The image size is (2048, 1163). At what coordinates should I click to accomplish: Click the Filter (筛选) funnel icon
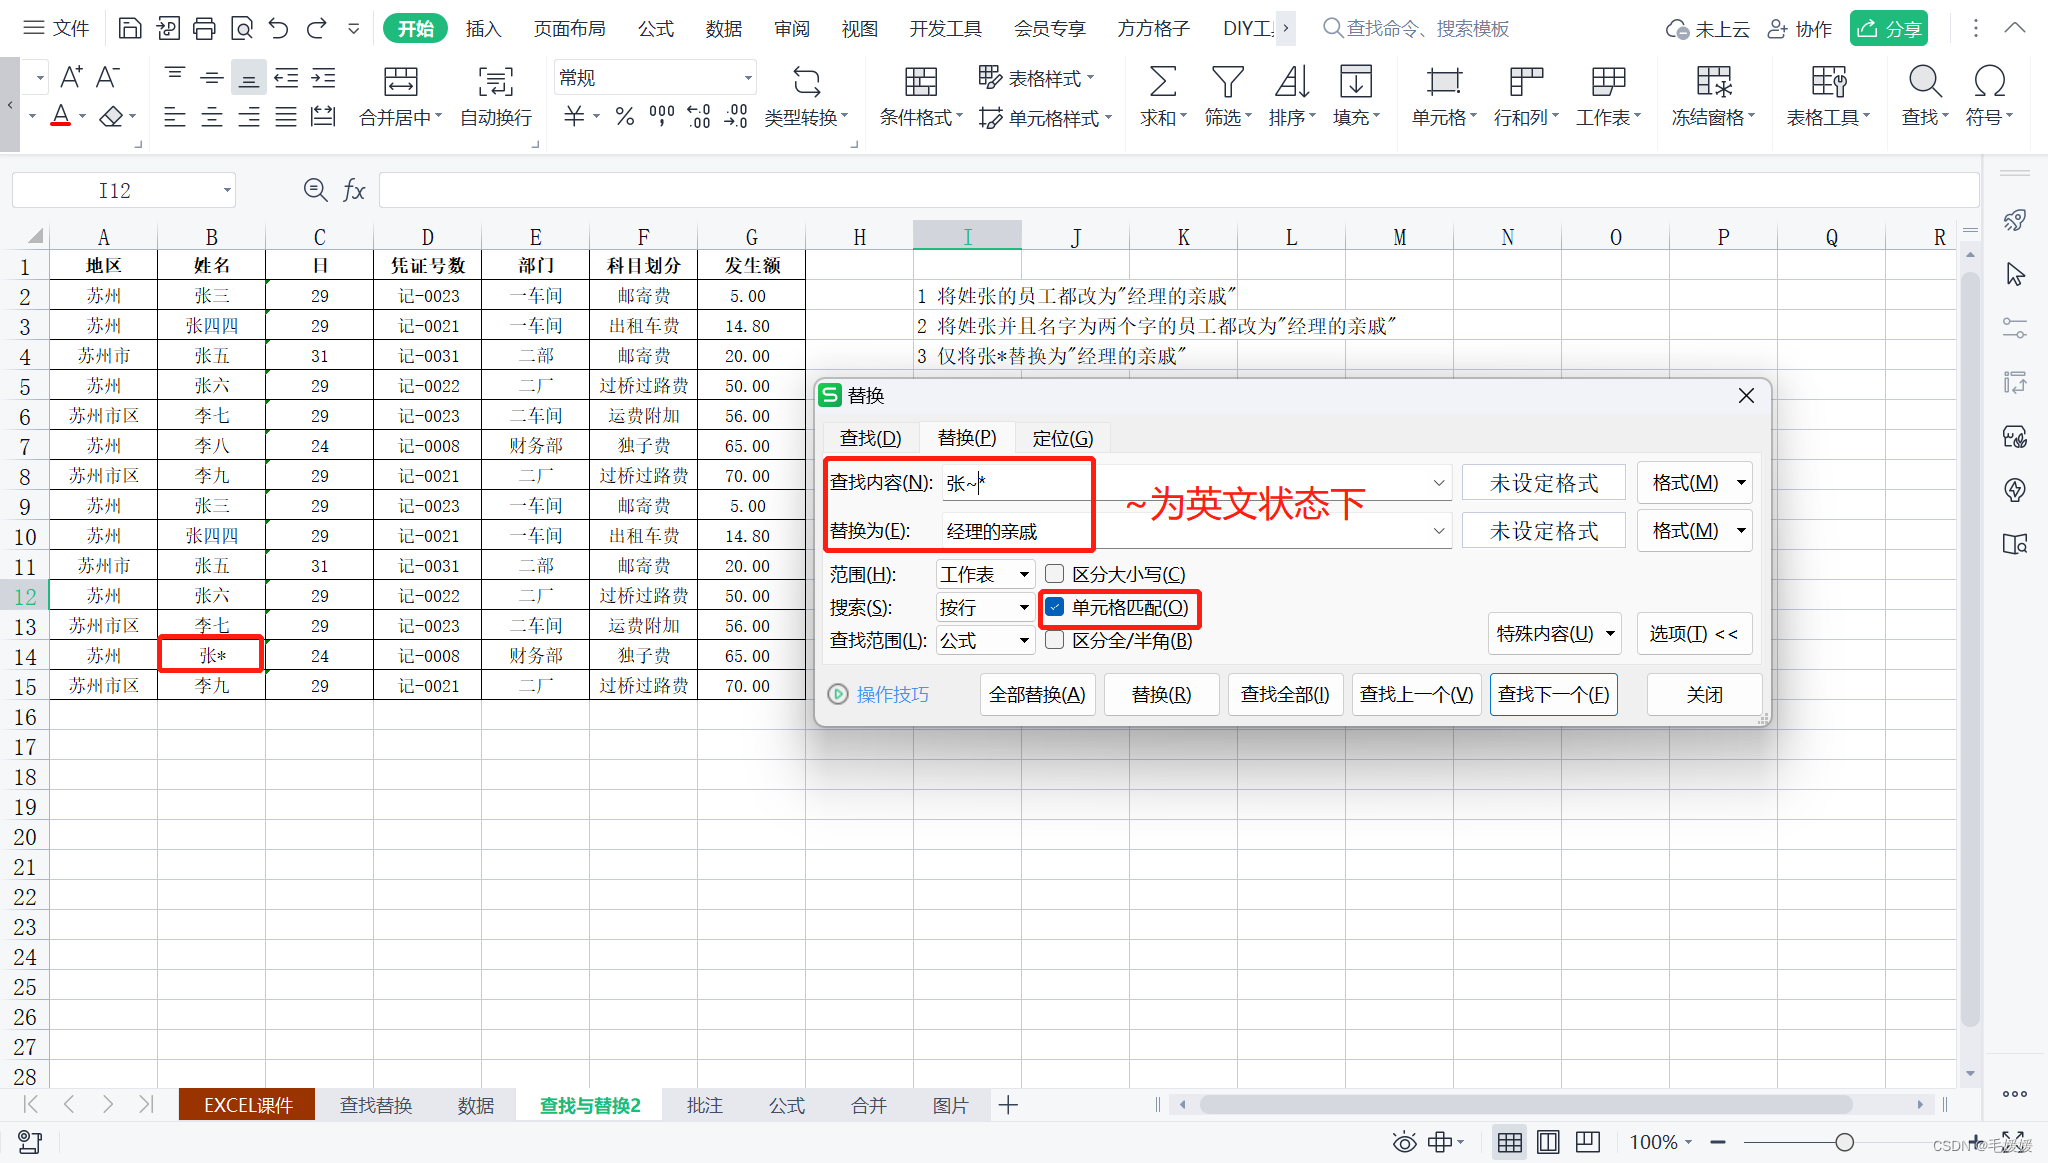click(1226, 82)
